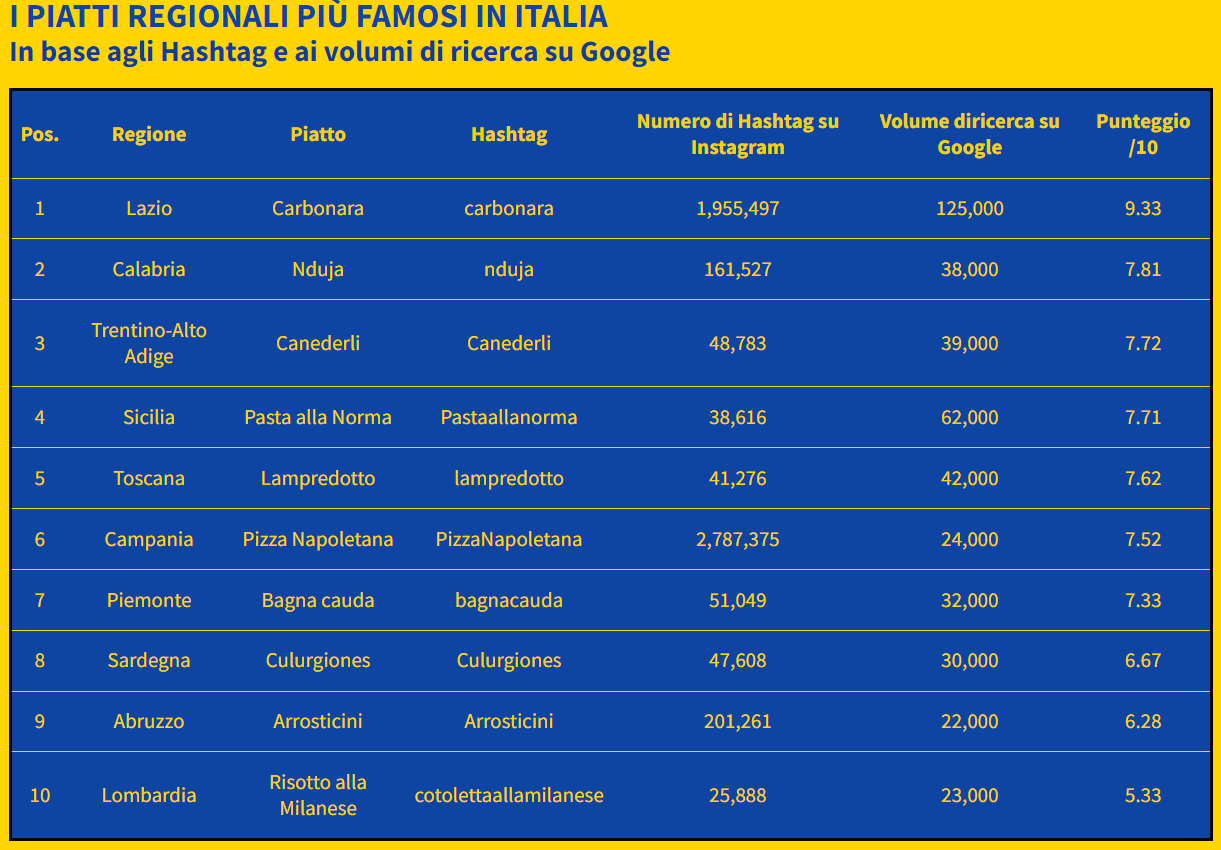Select the 'Hashtag' column header
The width and height of the screenshot is (1221, 850).
click(x=509, y=134)
